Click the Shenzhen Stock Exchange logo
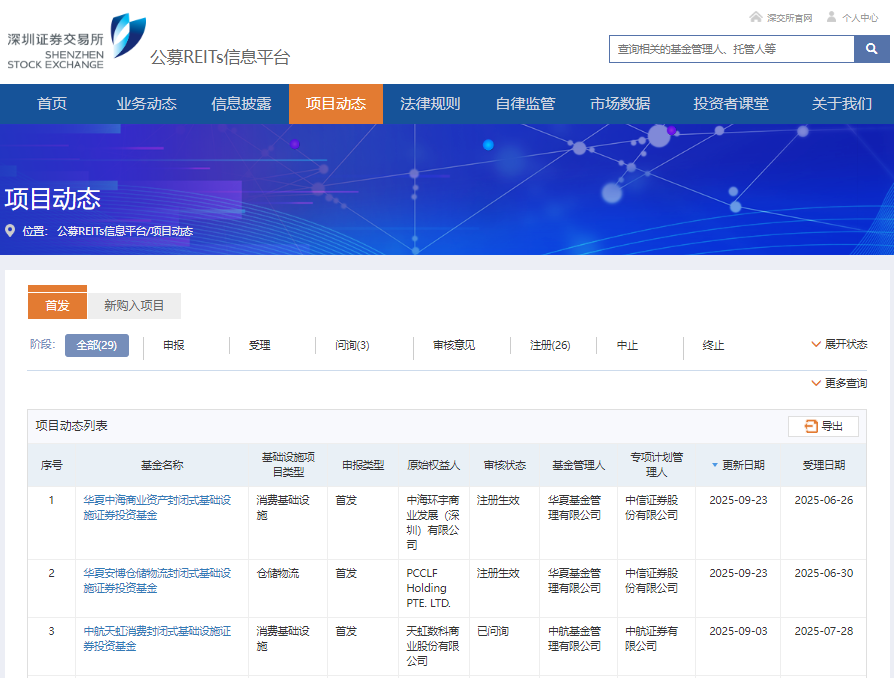 (76, 42)
